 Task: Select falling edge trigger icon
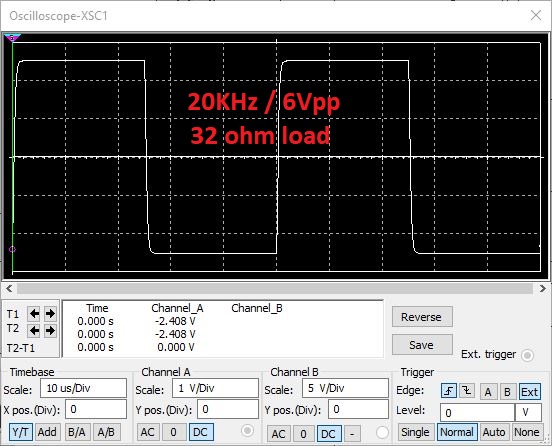pos(467,391)
